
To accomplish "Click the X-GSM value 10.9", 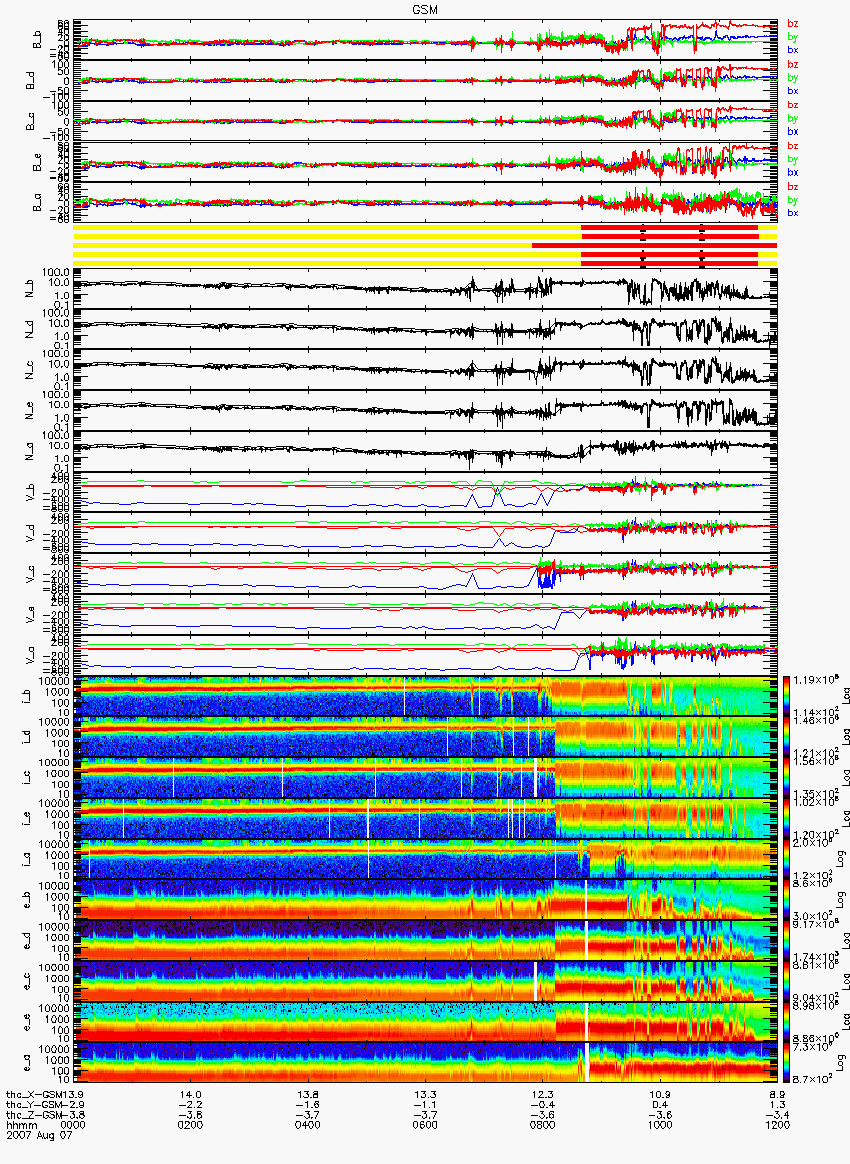I will tap(660, 1094).
